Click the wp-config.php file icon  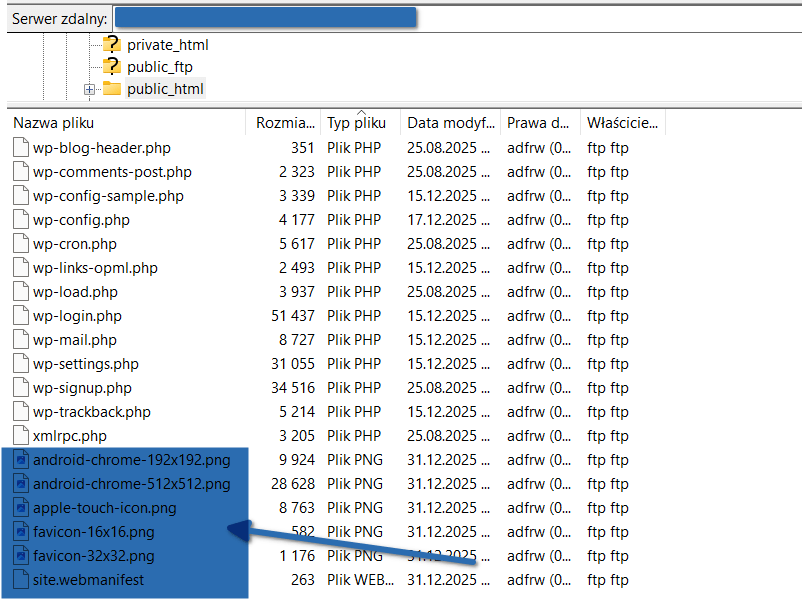coord(21,220)
